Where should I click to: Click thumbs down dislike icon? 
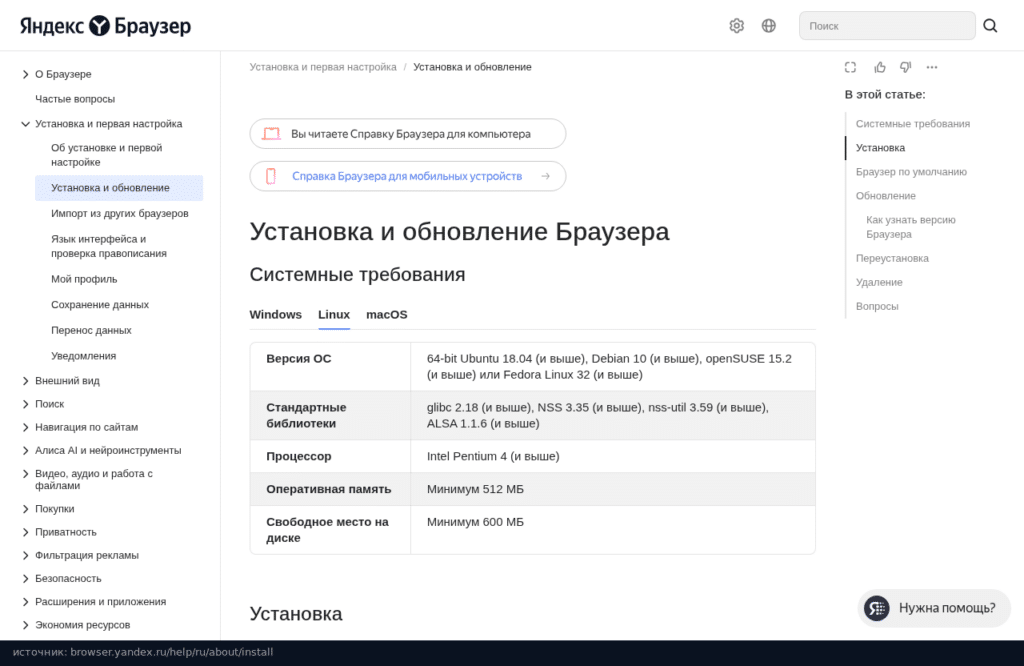pos(905,67)
